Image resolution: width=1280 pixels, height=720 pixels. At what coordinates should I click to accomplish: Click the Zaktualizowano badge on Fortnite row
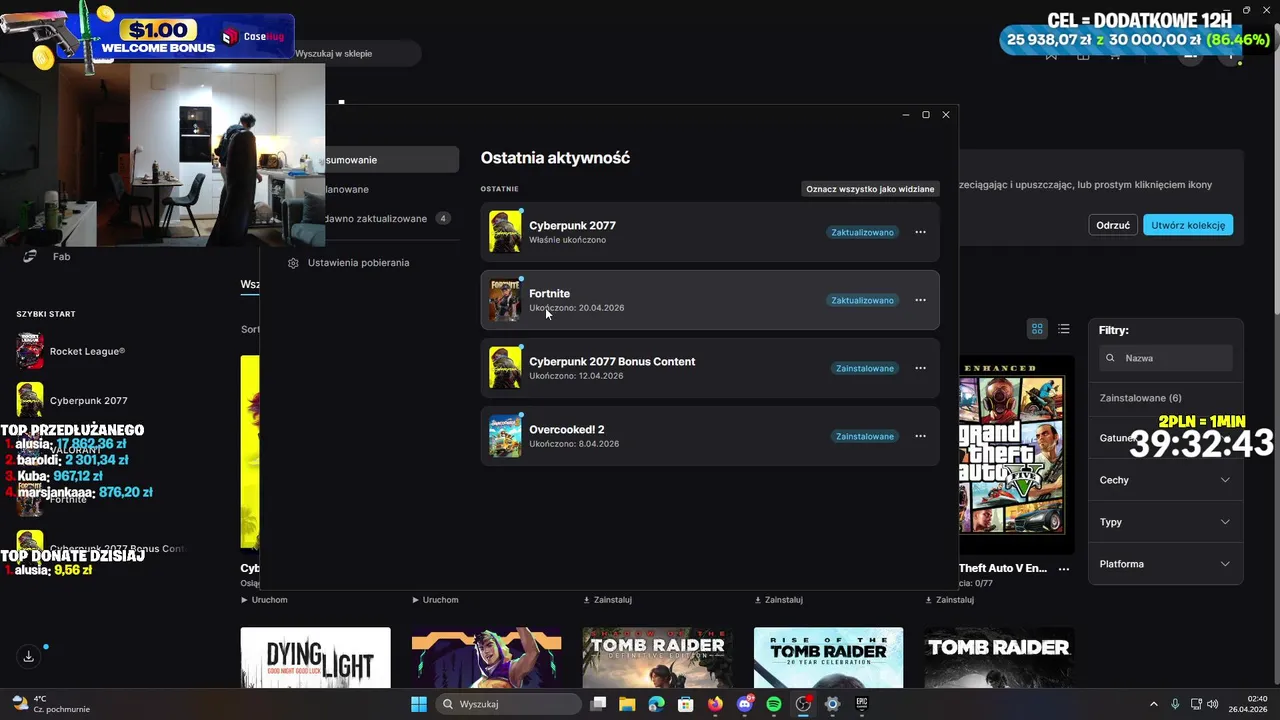(862, 300)
